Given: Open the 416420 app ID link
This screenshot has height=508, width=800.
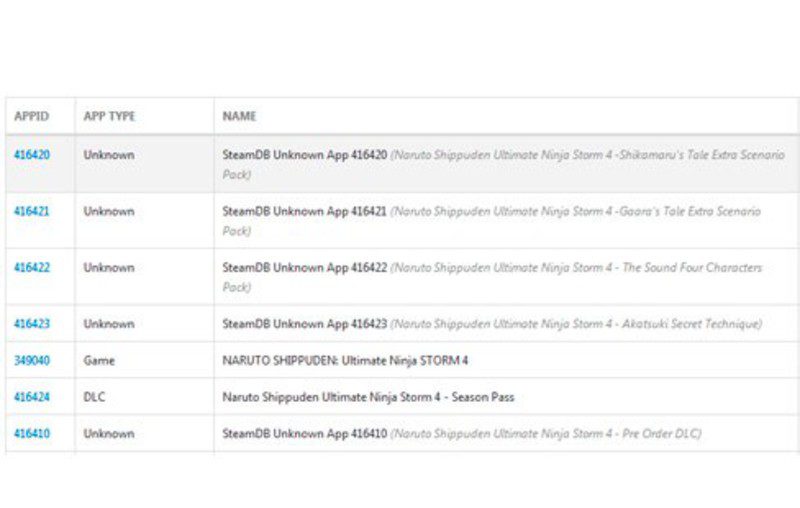Looking at the screenshot, I should coord(31,156).
